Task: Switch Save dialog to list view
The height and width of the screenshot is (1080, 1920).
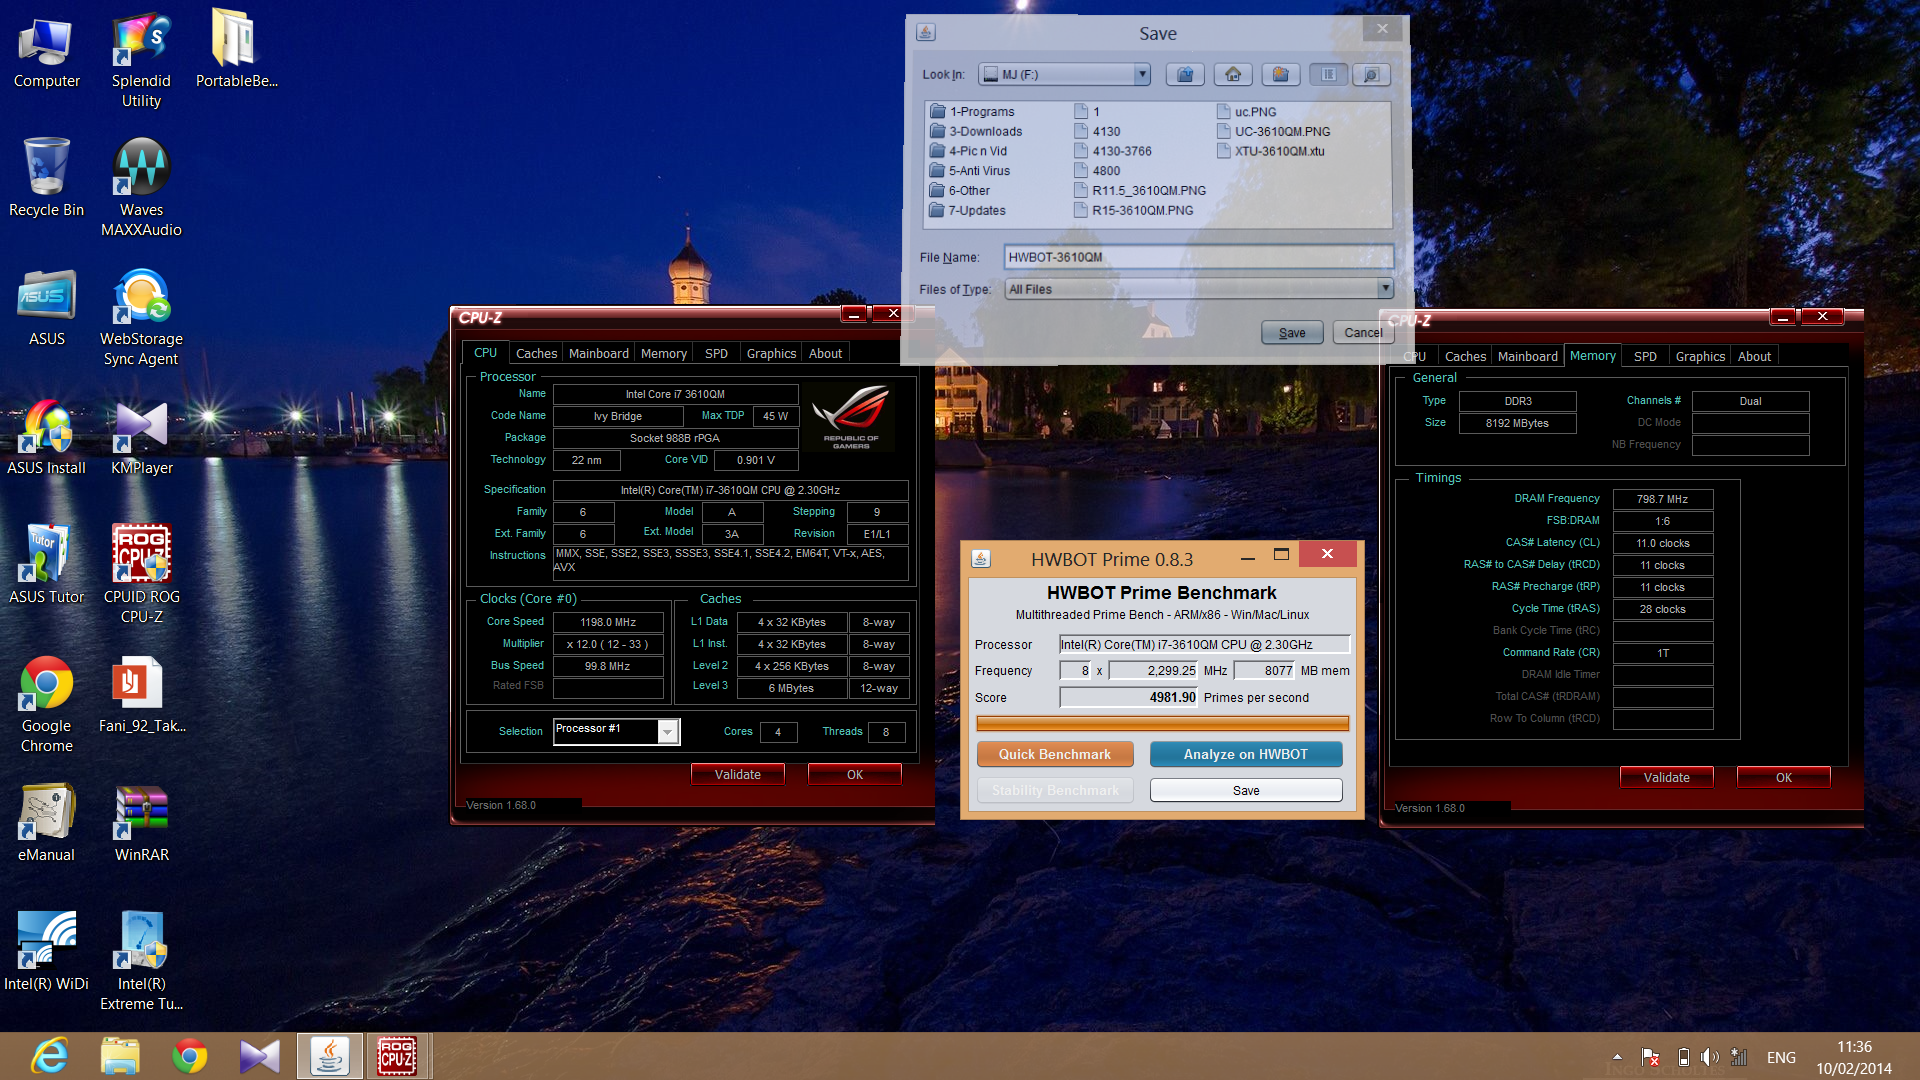Action: coord(1328,75)
